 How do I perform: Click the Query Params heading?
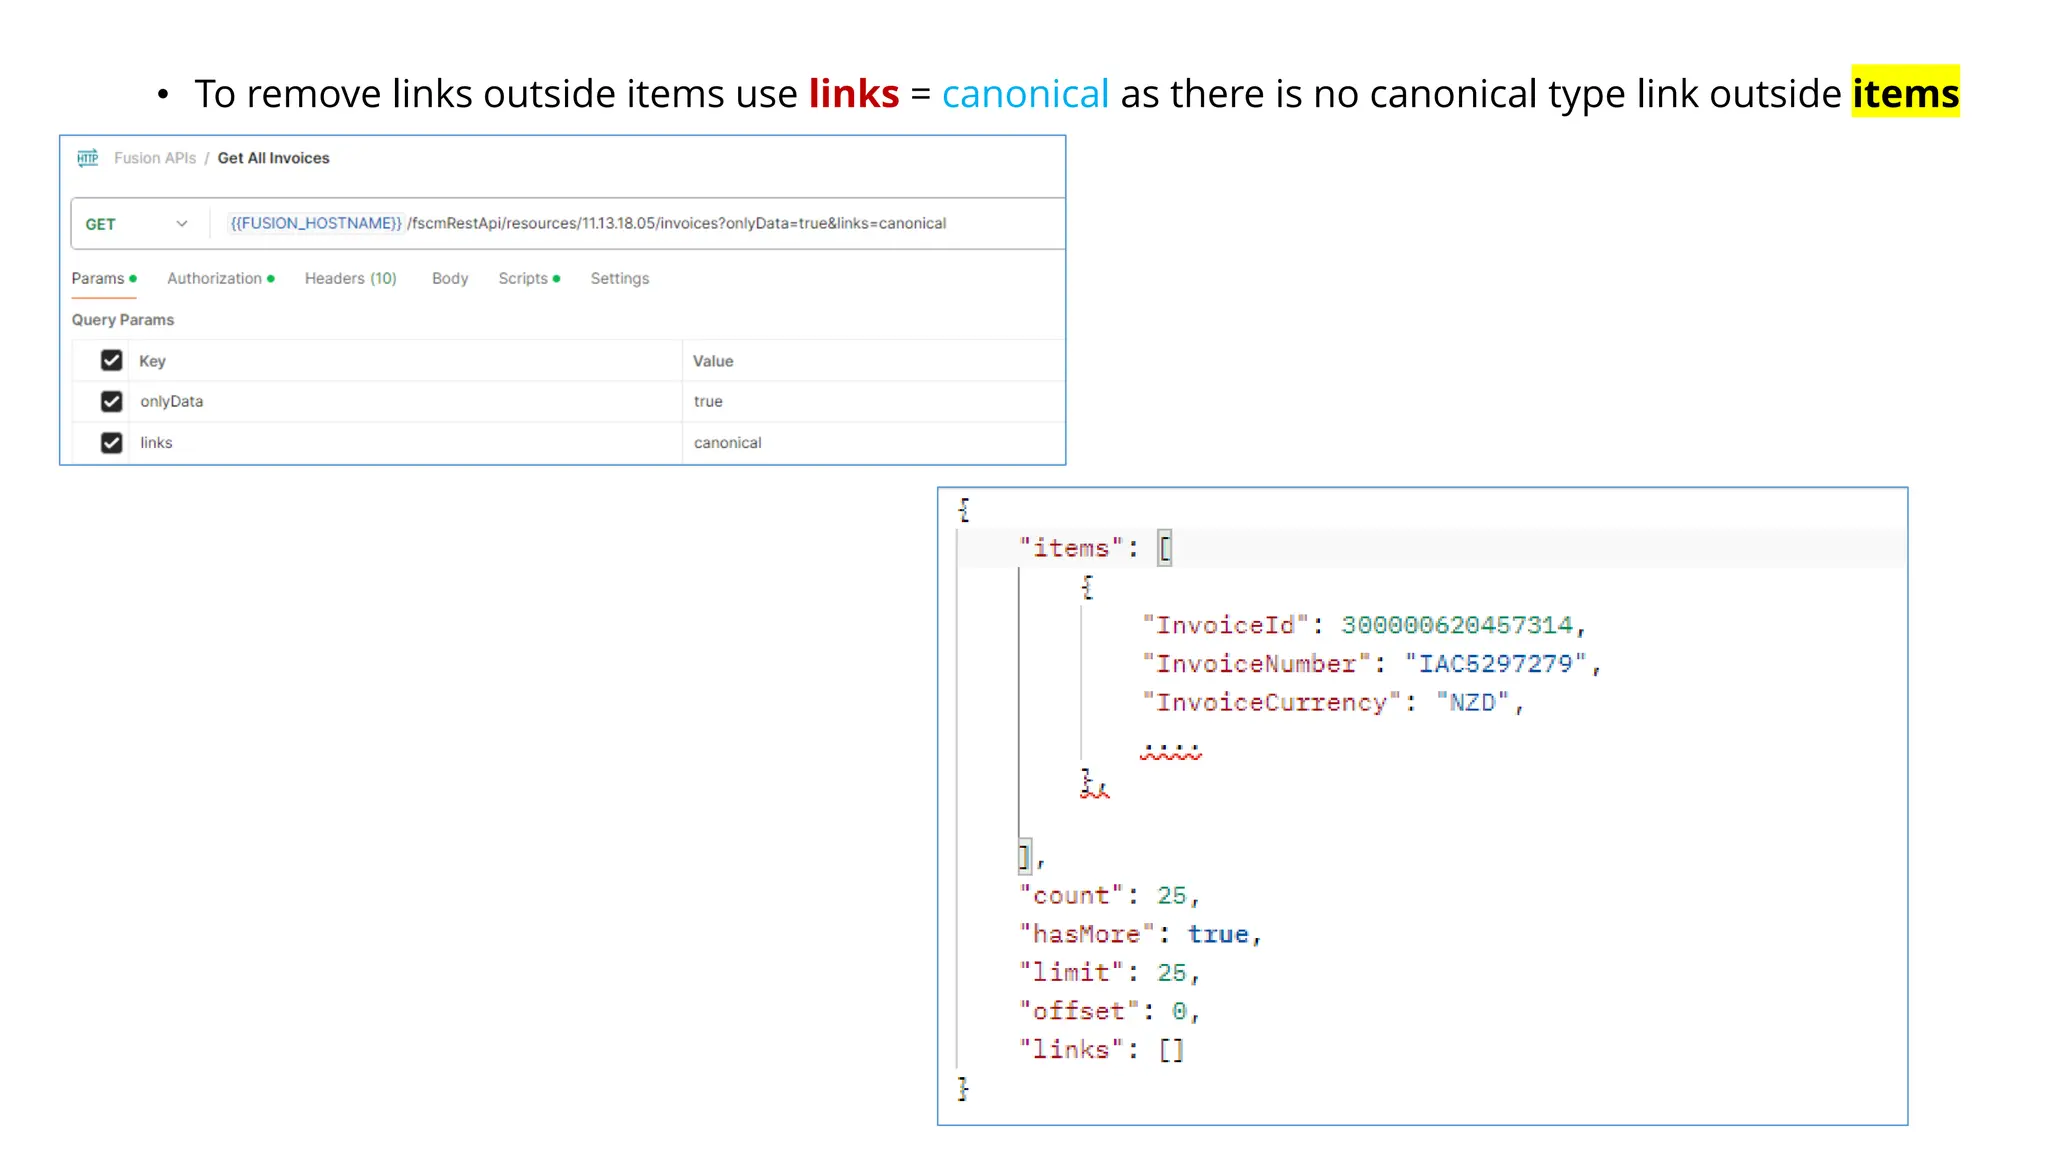point(122,320)
